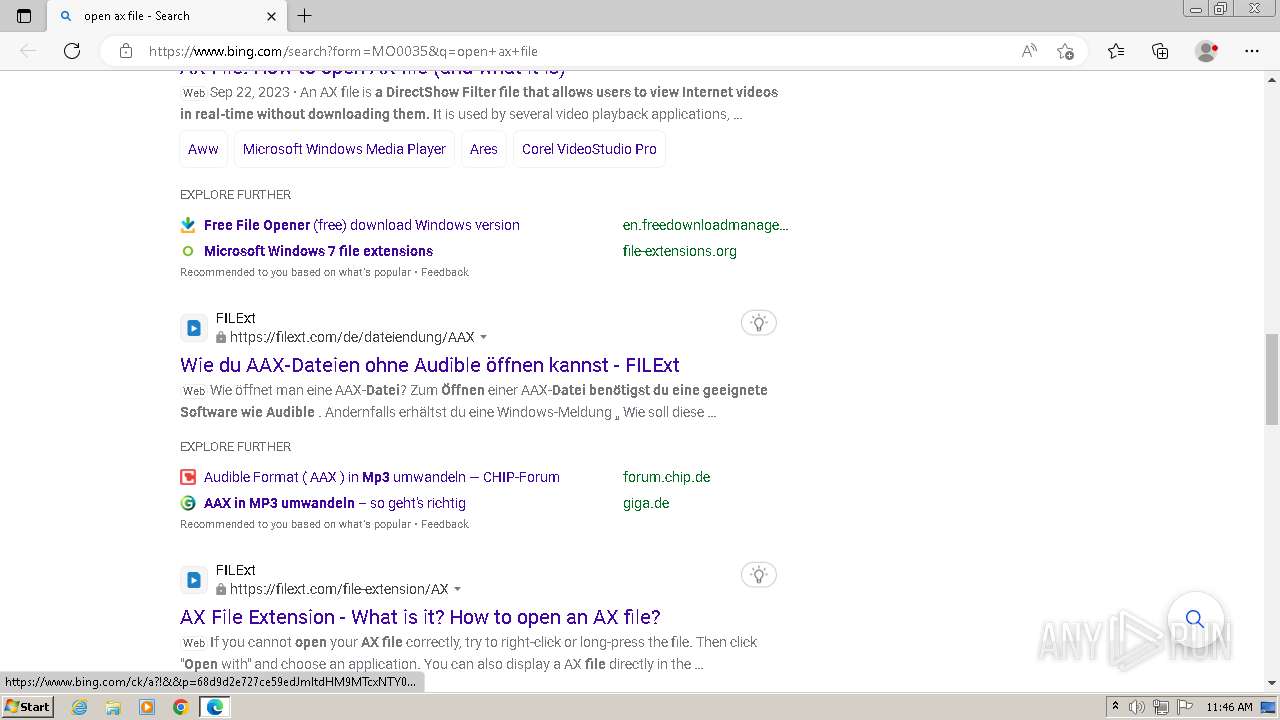Show hidden system tray icons
The height and width of the screenshot is (720, 1280).
click(1116, 707)
